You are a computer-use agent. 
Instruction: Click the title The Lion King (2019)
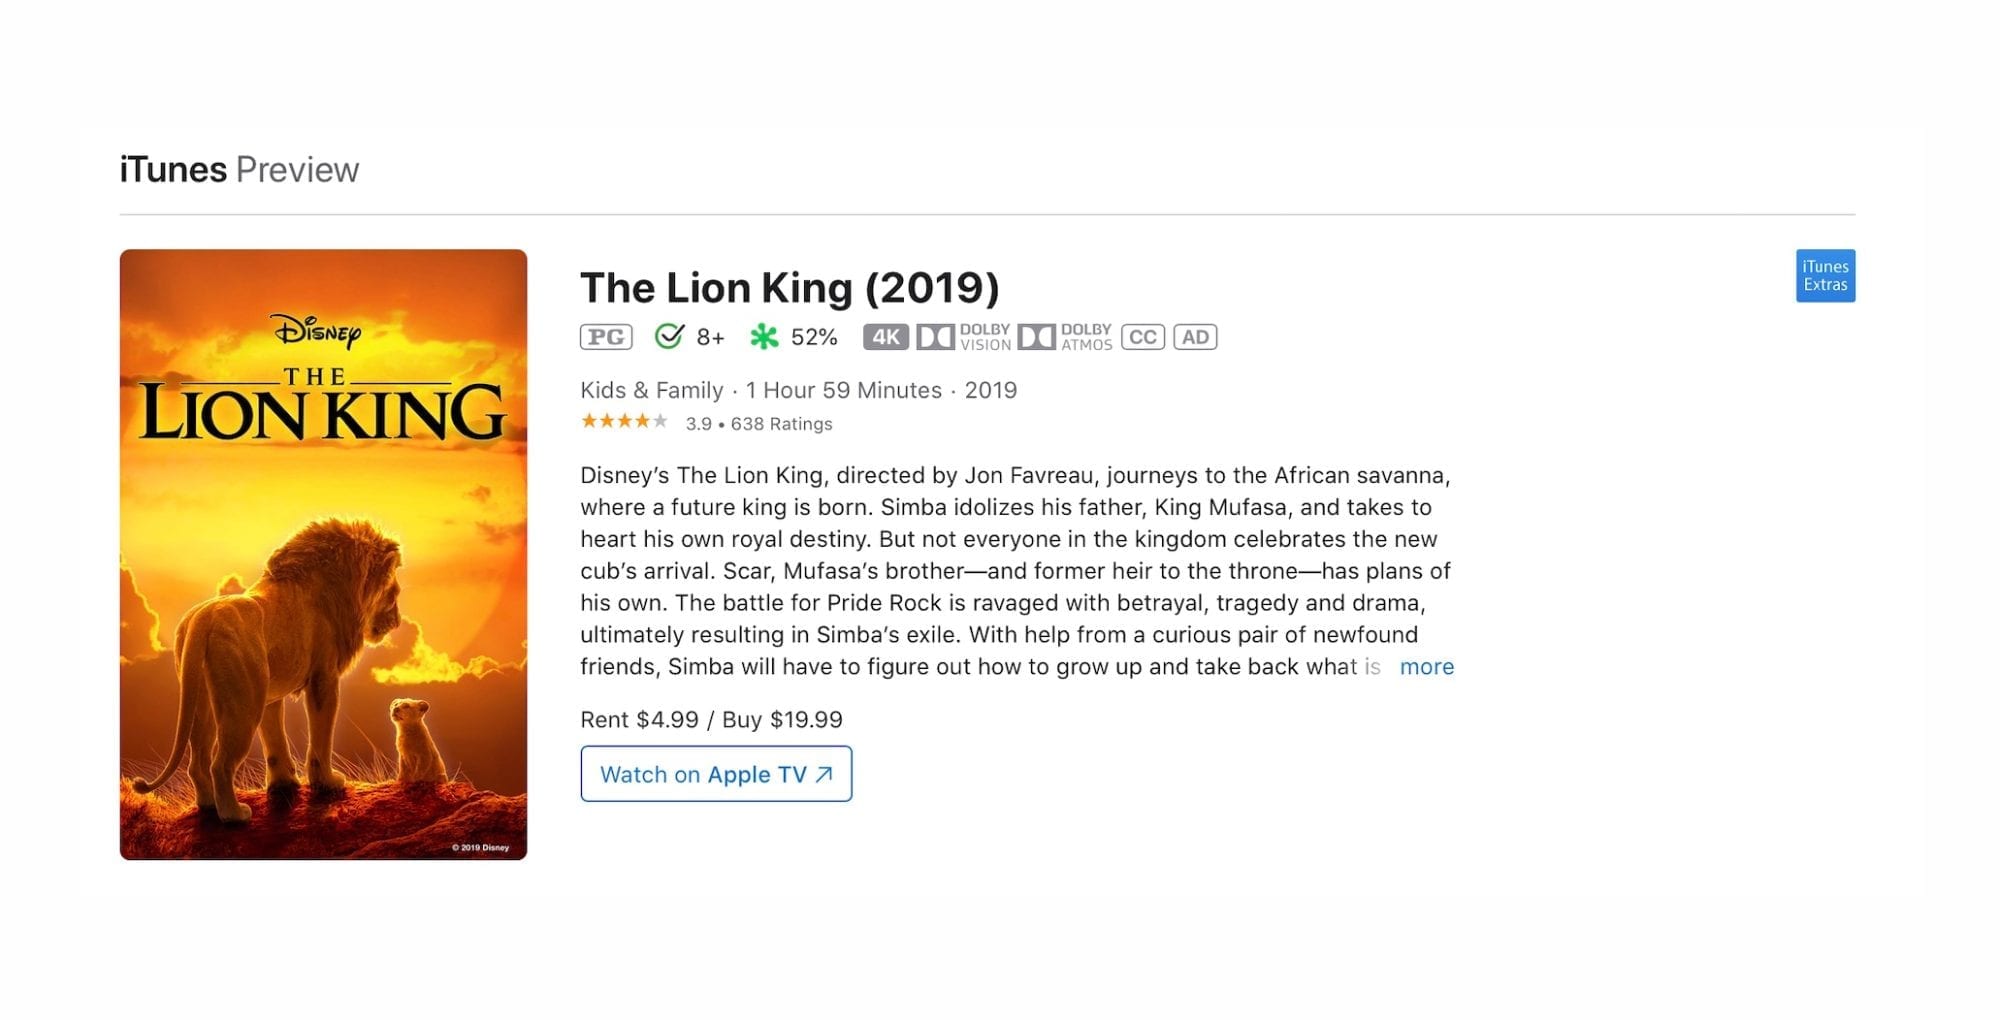click(x=789, y=288)
